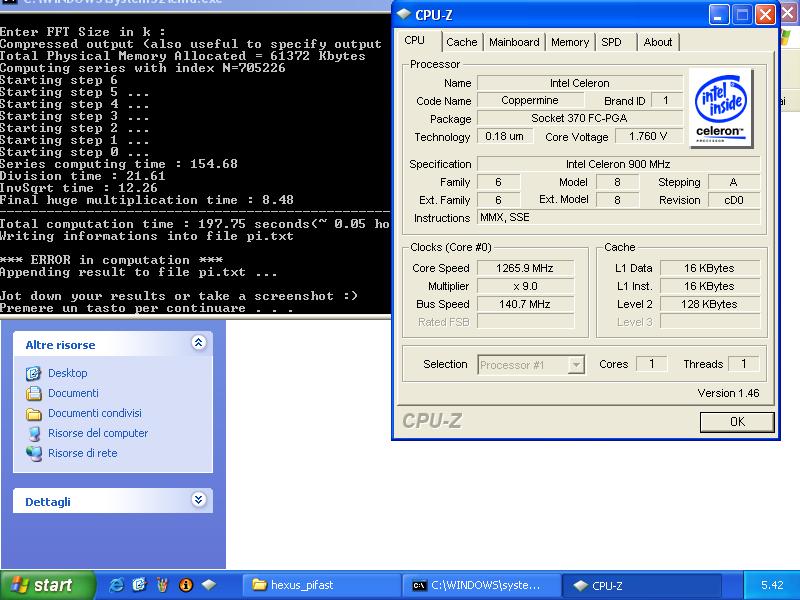Click the L1 Data value 16 KBytes
This screenshot has height=600, width=800.
710,268
